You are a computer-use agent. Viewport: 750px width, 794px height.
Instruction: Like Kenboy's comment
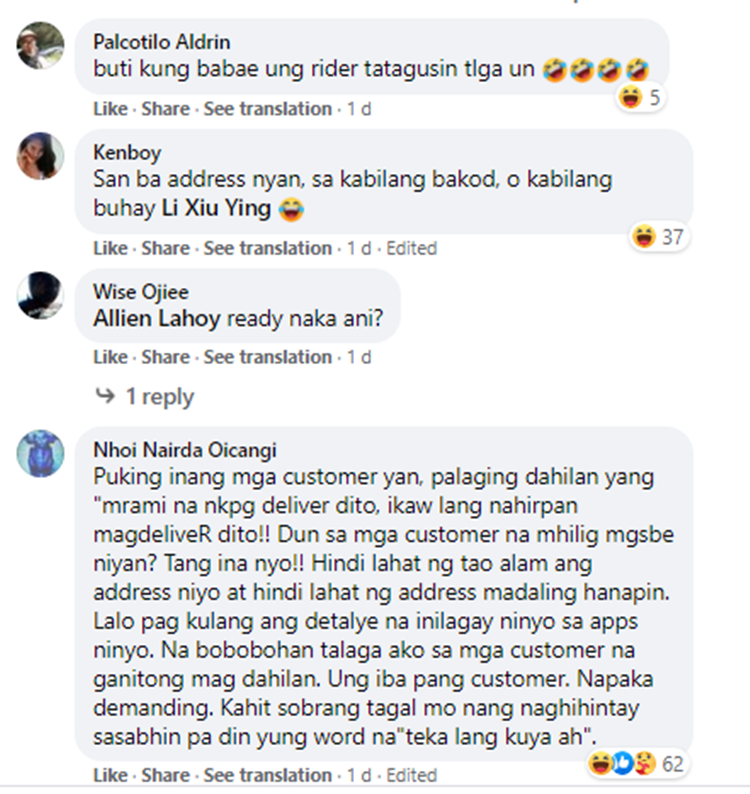pyautogui.click(x=110, y=248)
